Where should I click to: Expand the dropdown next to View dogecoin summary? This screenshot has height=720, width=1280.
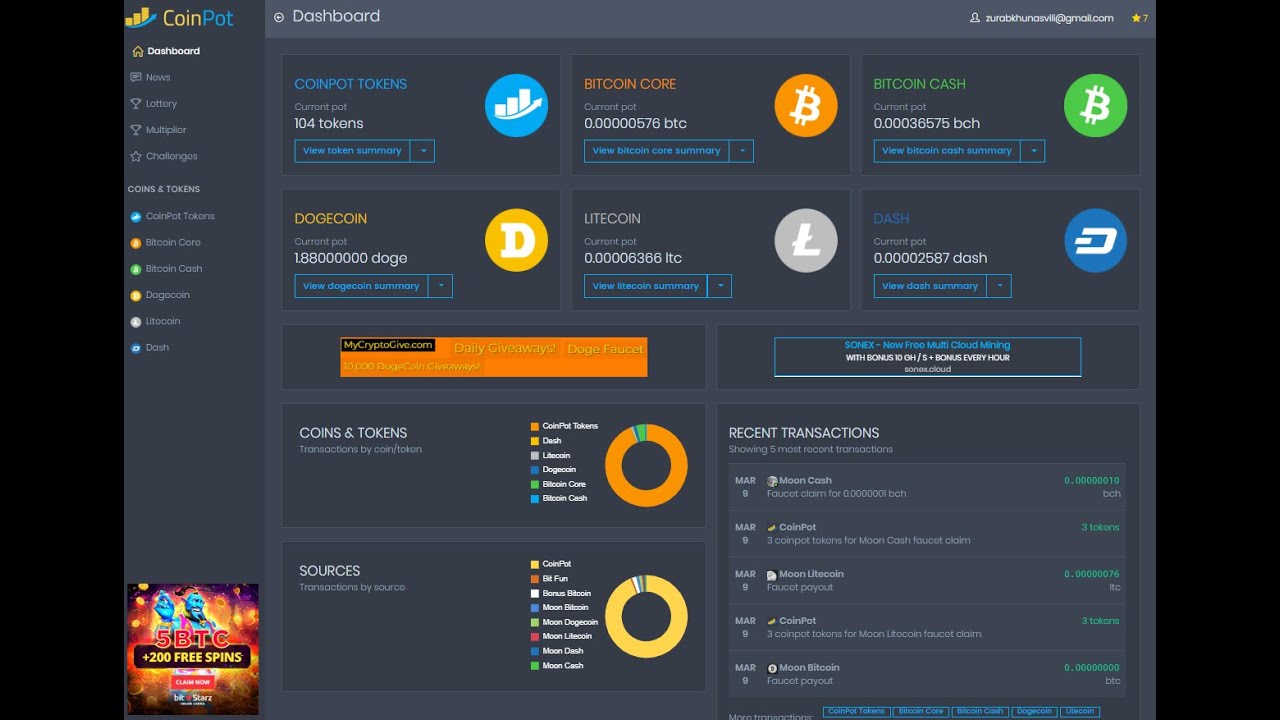[x=441, y=286]
